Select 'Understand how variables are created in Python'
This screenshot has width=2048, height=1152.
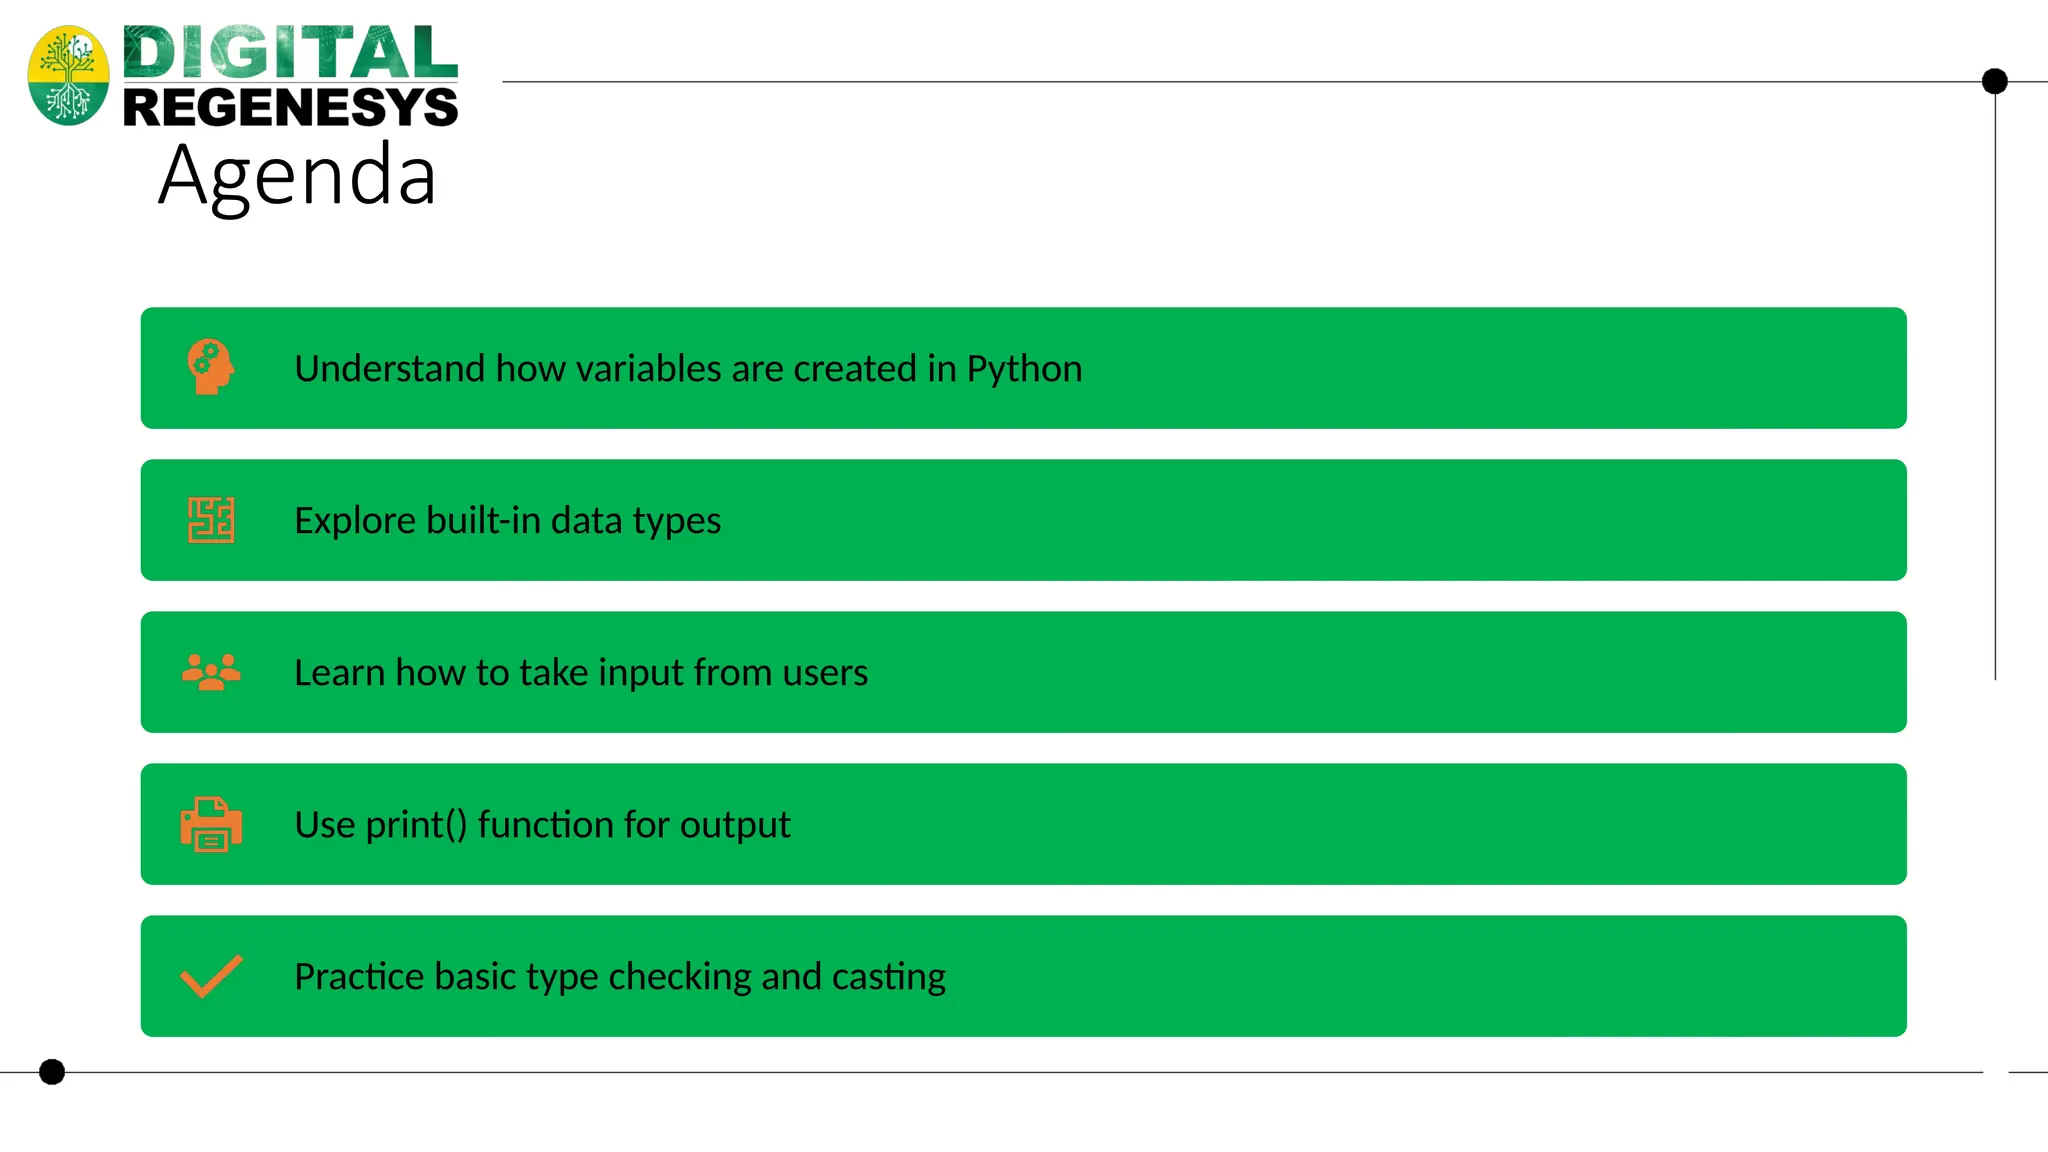pos(688,369)
